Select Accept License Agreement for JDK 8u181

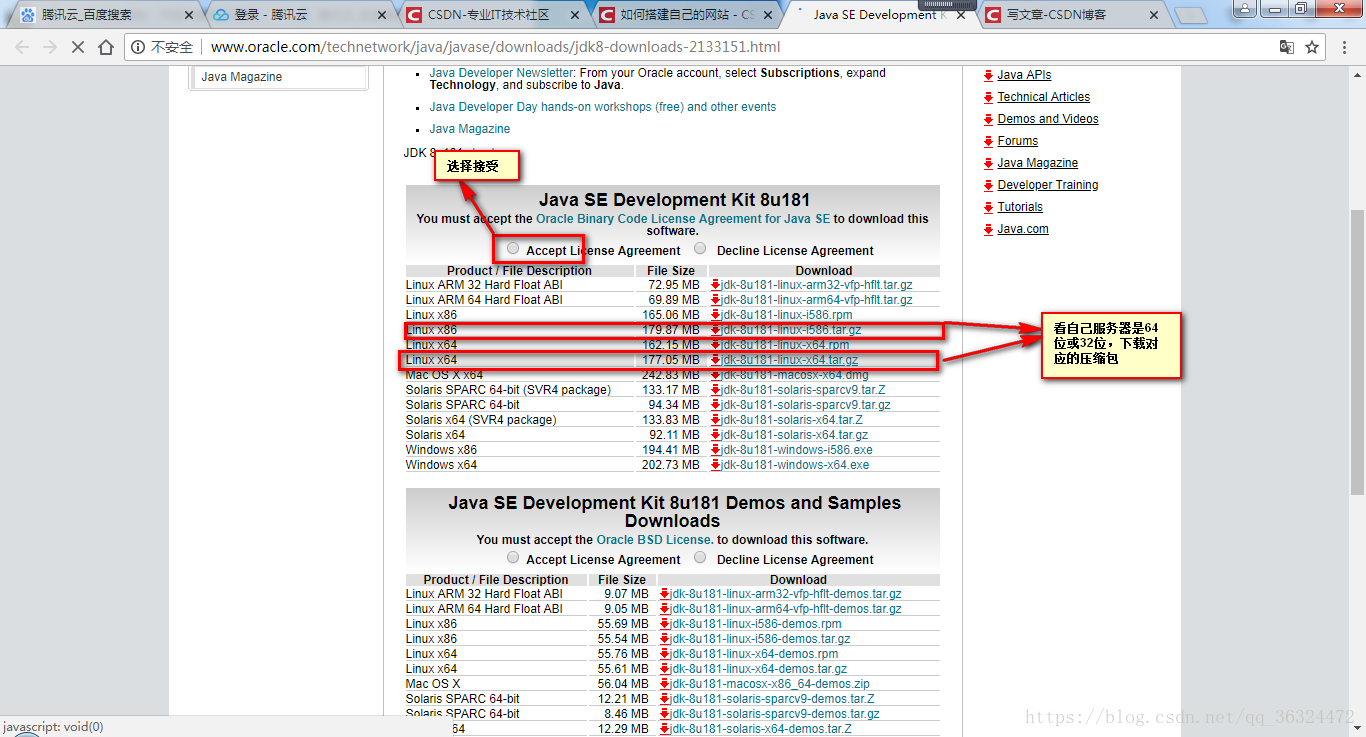(513, 248)
